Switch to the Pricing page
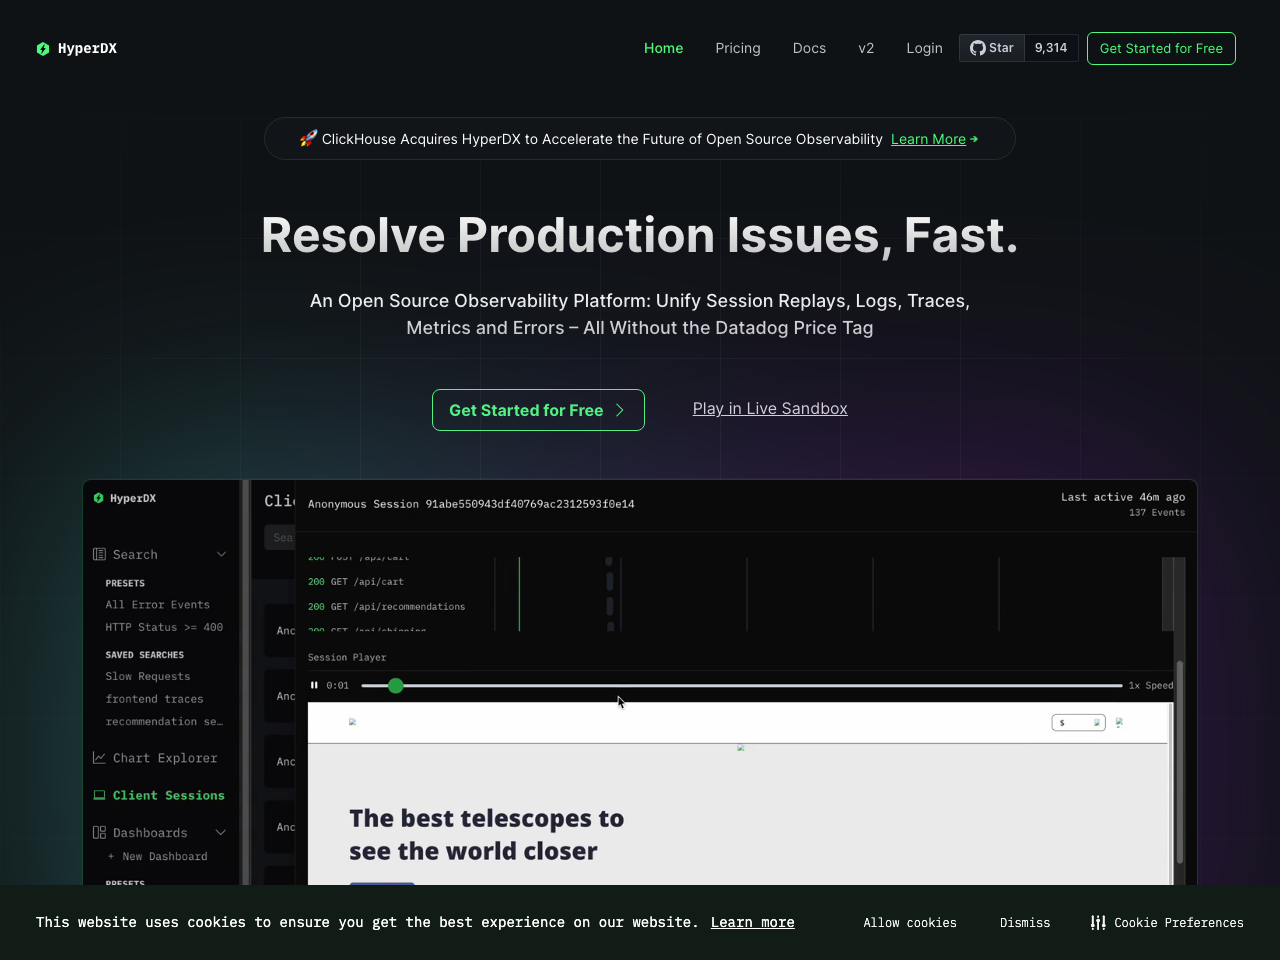Screen dimensions: 1280x960 pyautogui.click(x=737, y=48)
